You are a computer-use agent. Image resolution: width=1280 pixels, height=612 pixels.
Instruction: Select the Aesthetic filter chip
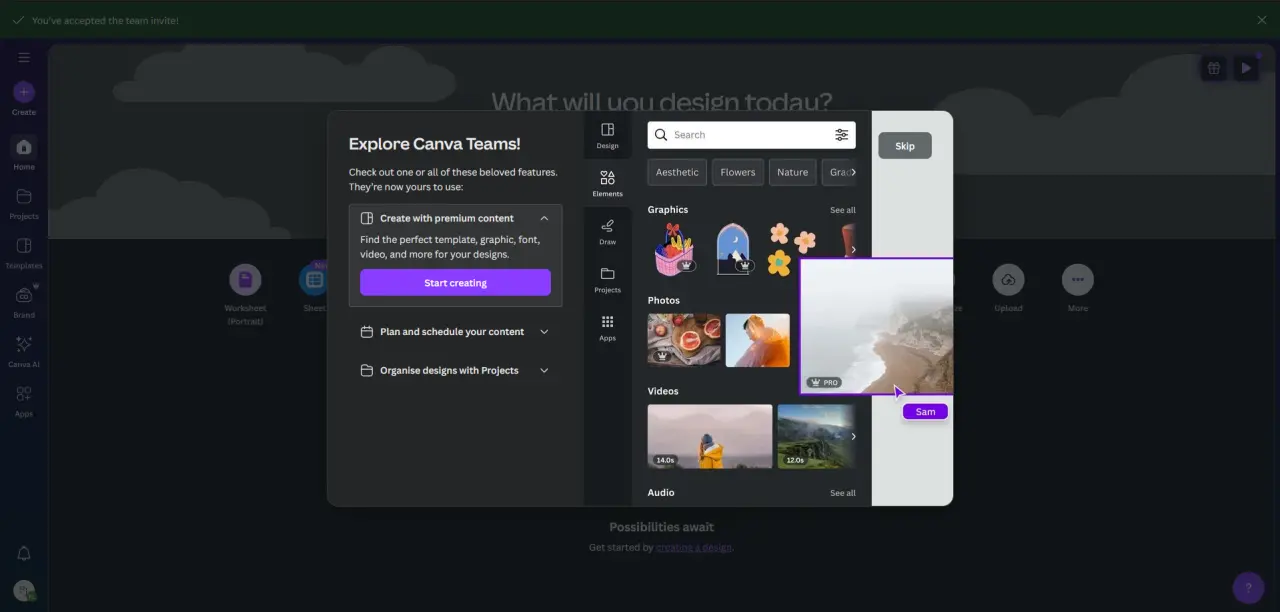click(x=677, y=172)
